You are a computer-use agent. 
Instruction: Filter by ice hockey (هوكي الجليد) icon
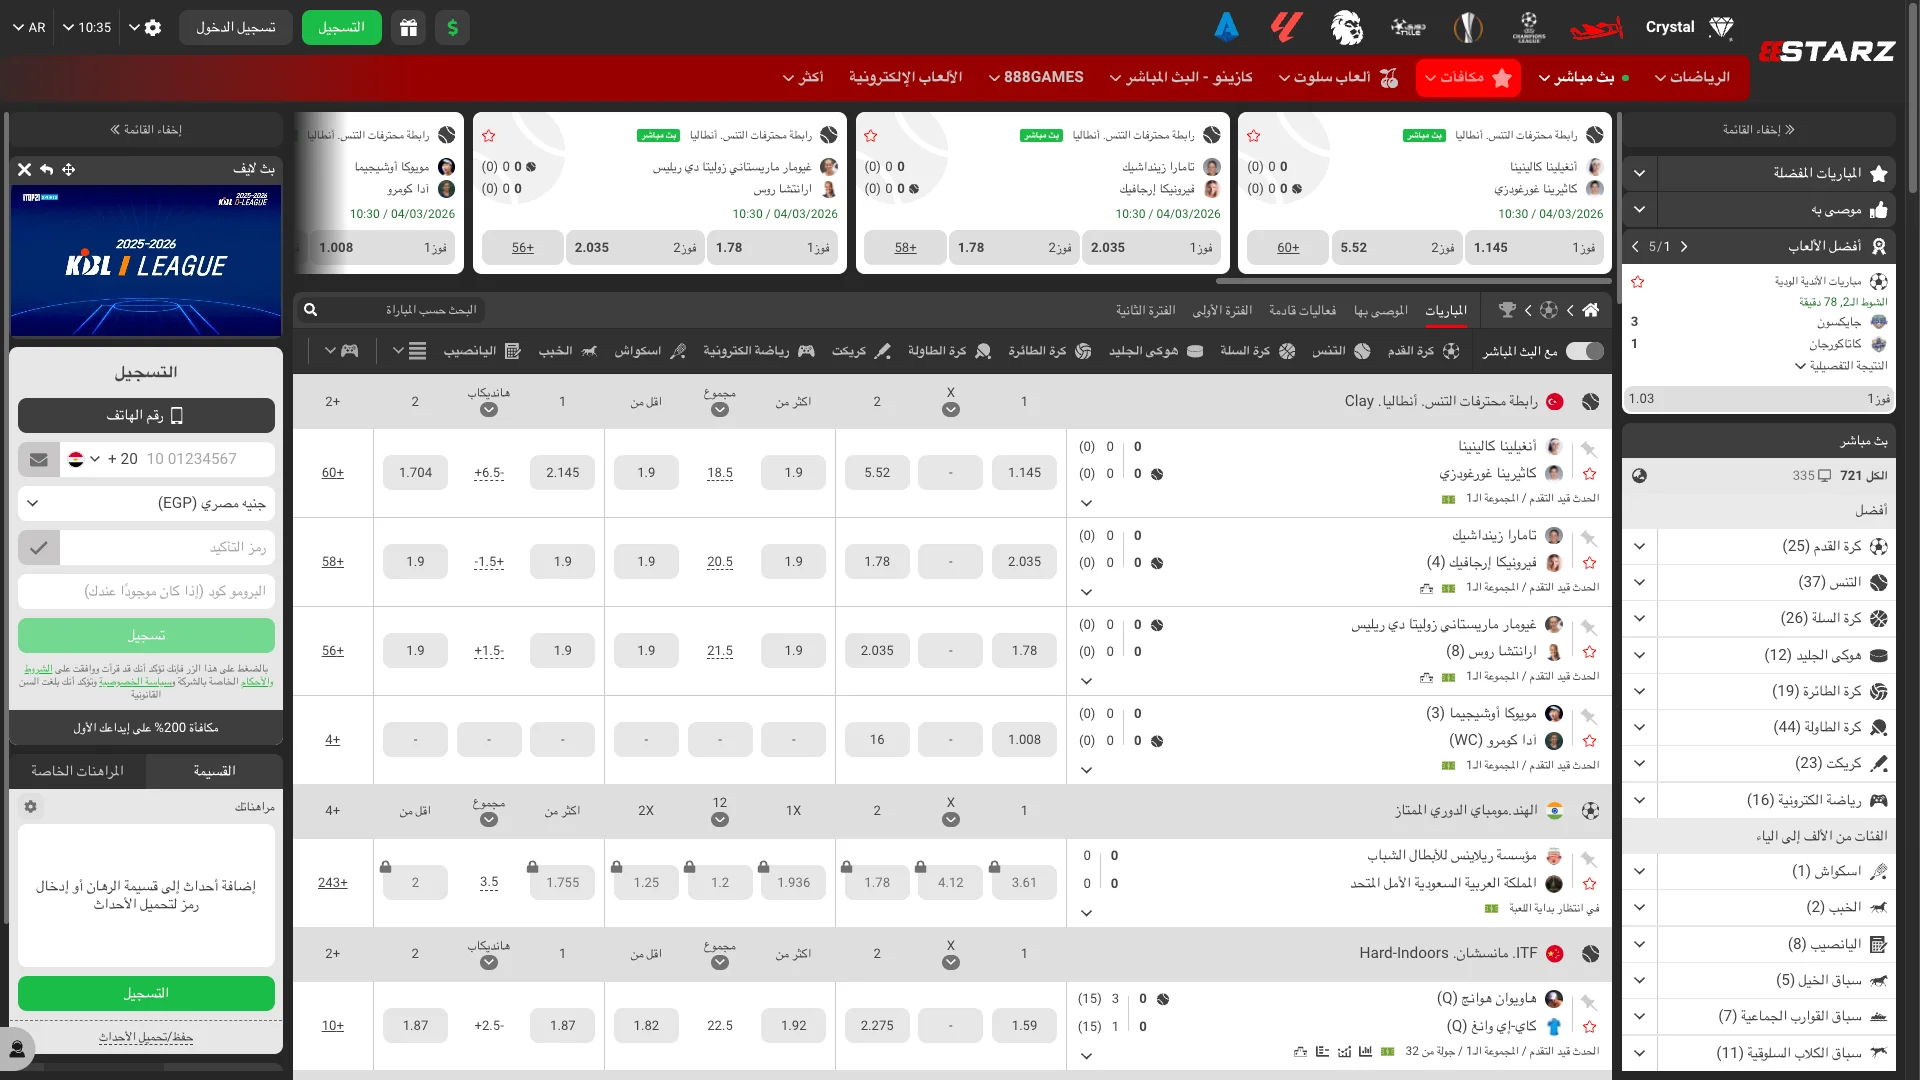pyautogui.click(x=1194, y=351)
